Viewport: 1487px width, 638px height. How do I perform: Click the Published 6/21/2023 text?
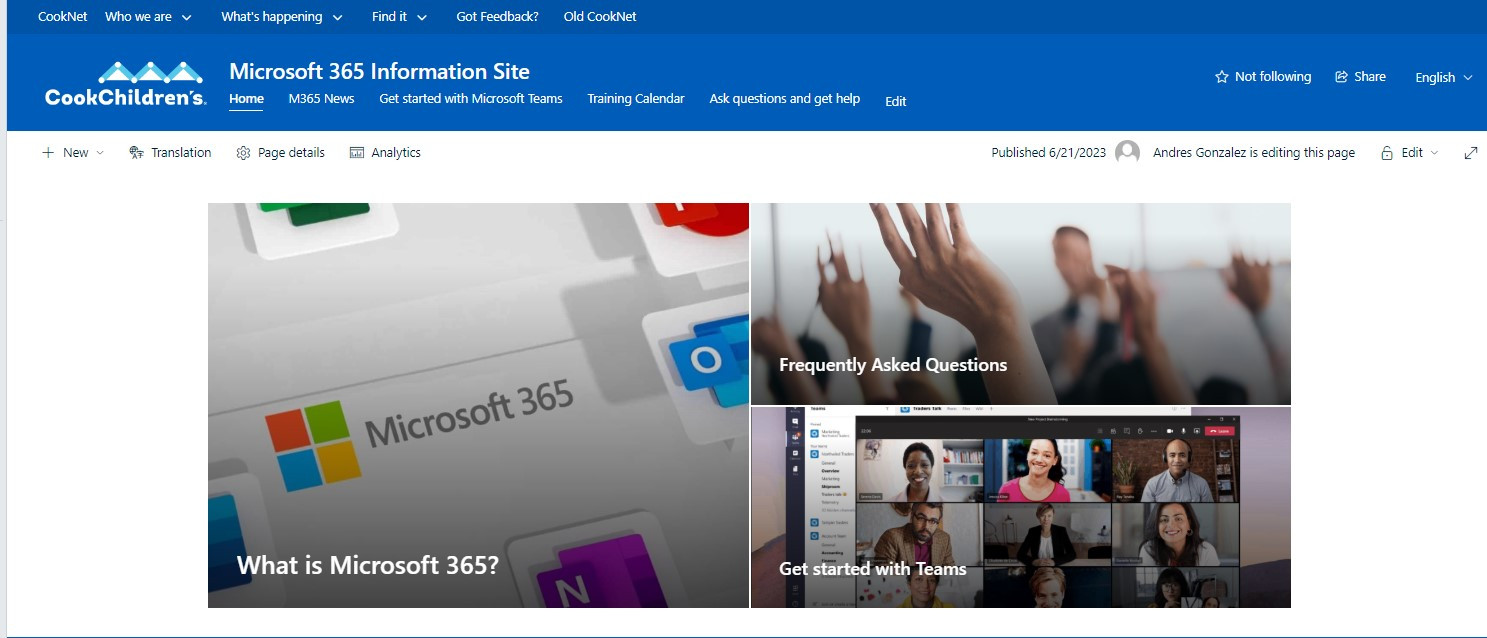[x=1049, y=153]
